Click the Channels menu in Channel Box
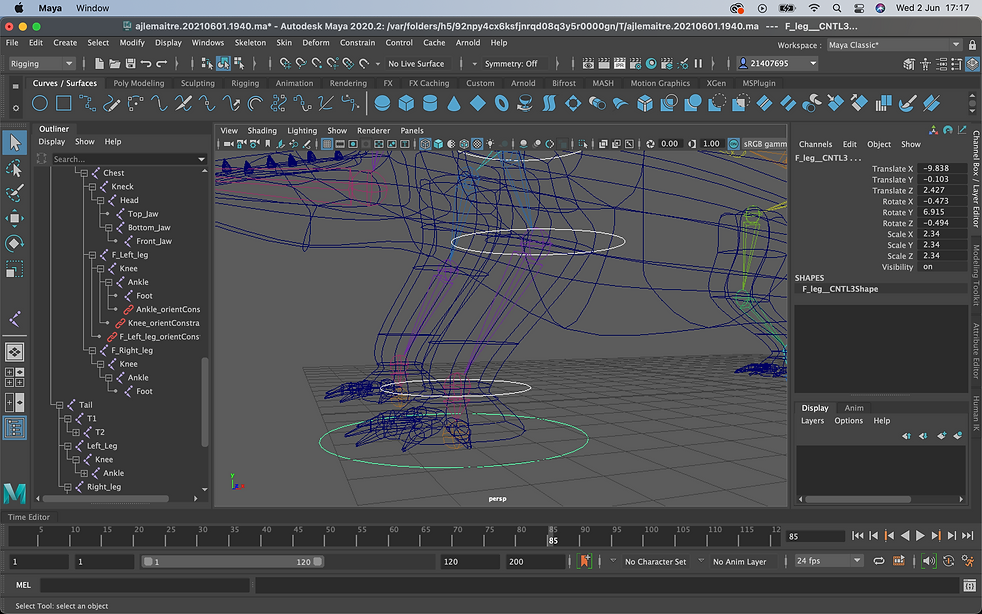This screenshot has width=982, height=614. [x=815, y=144]
